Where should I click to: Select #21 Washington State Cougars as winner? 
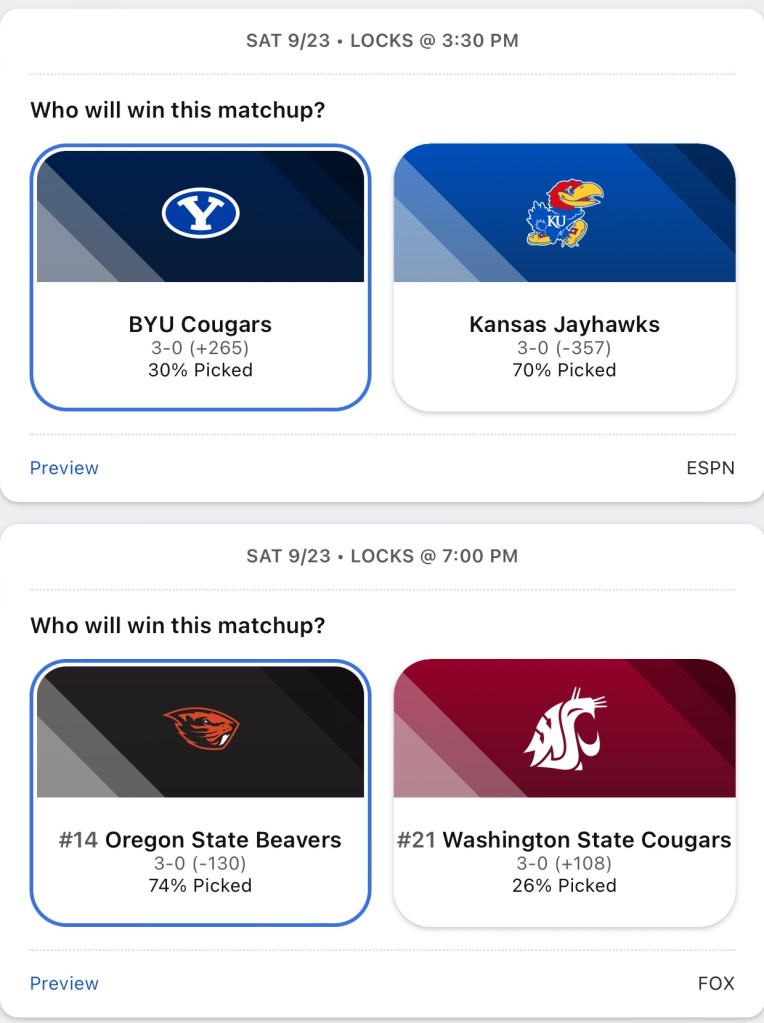point(564,840)
